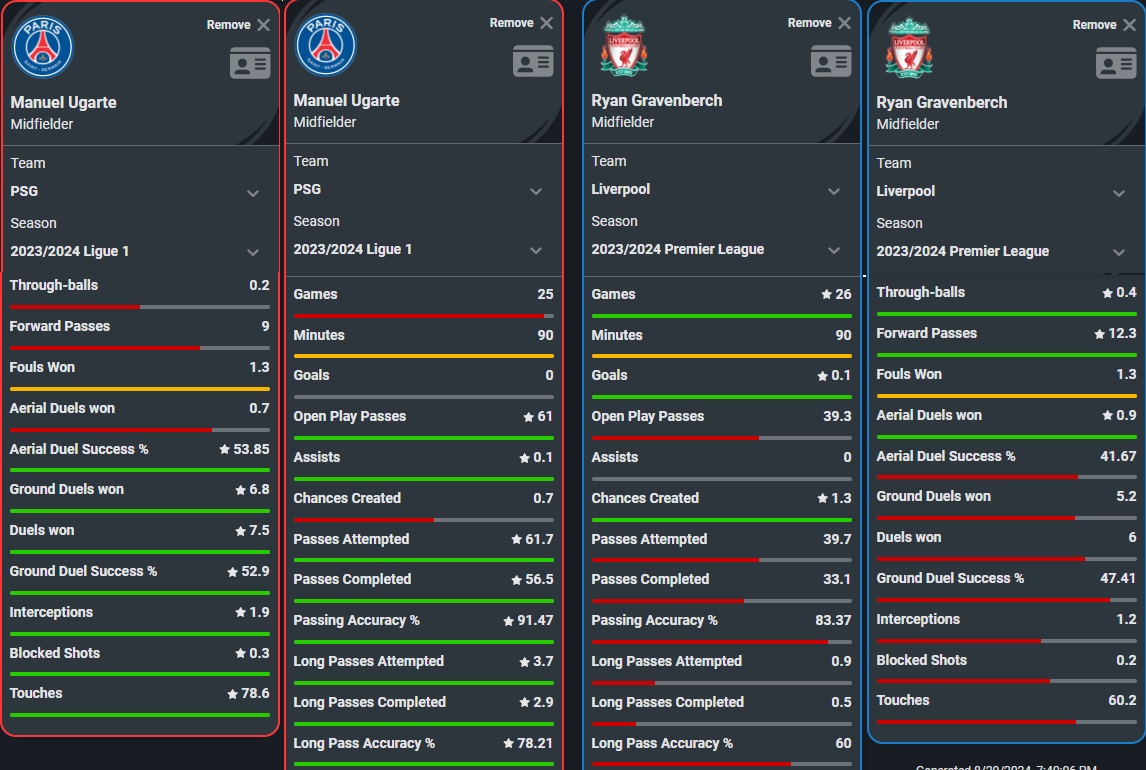Remove the third panel's Ryan Gravenberch card
This screenshot has height=770, width=1146.
[819, 23]
